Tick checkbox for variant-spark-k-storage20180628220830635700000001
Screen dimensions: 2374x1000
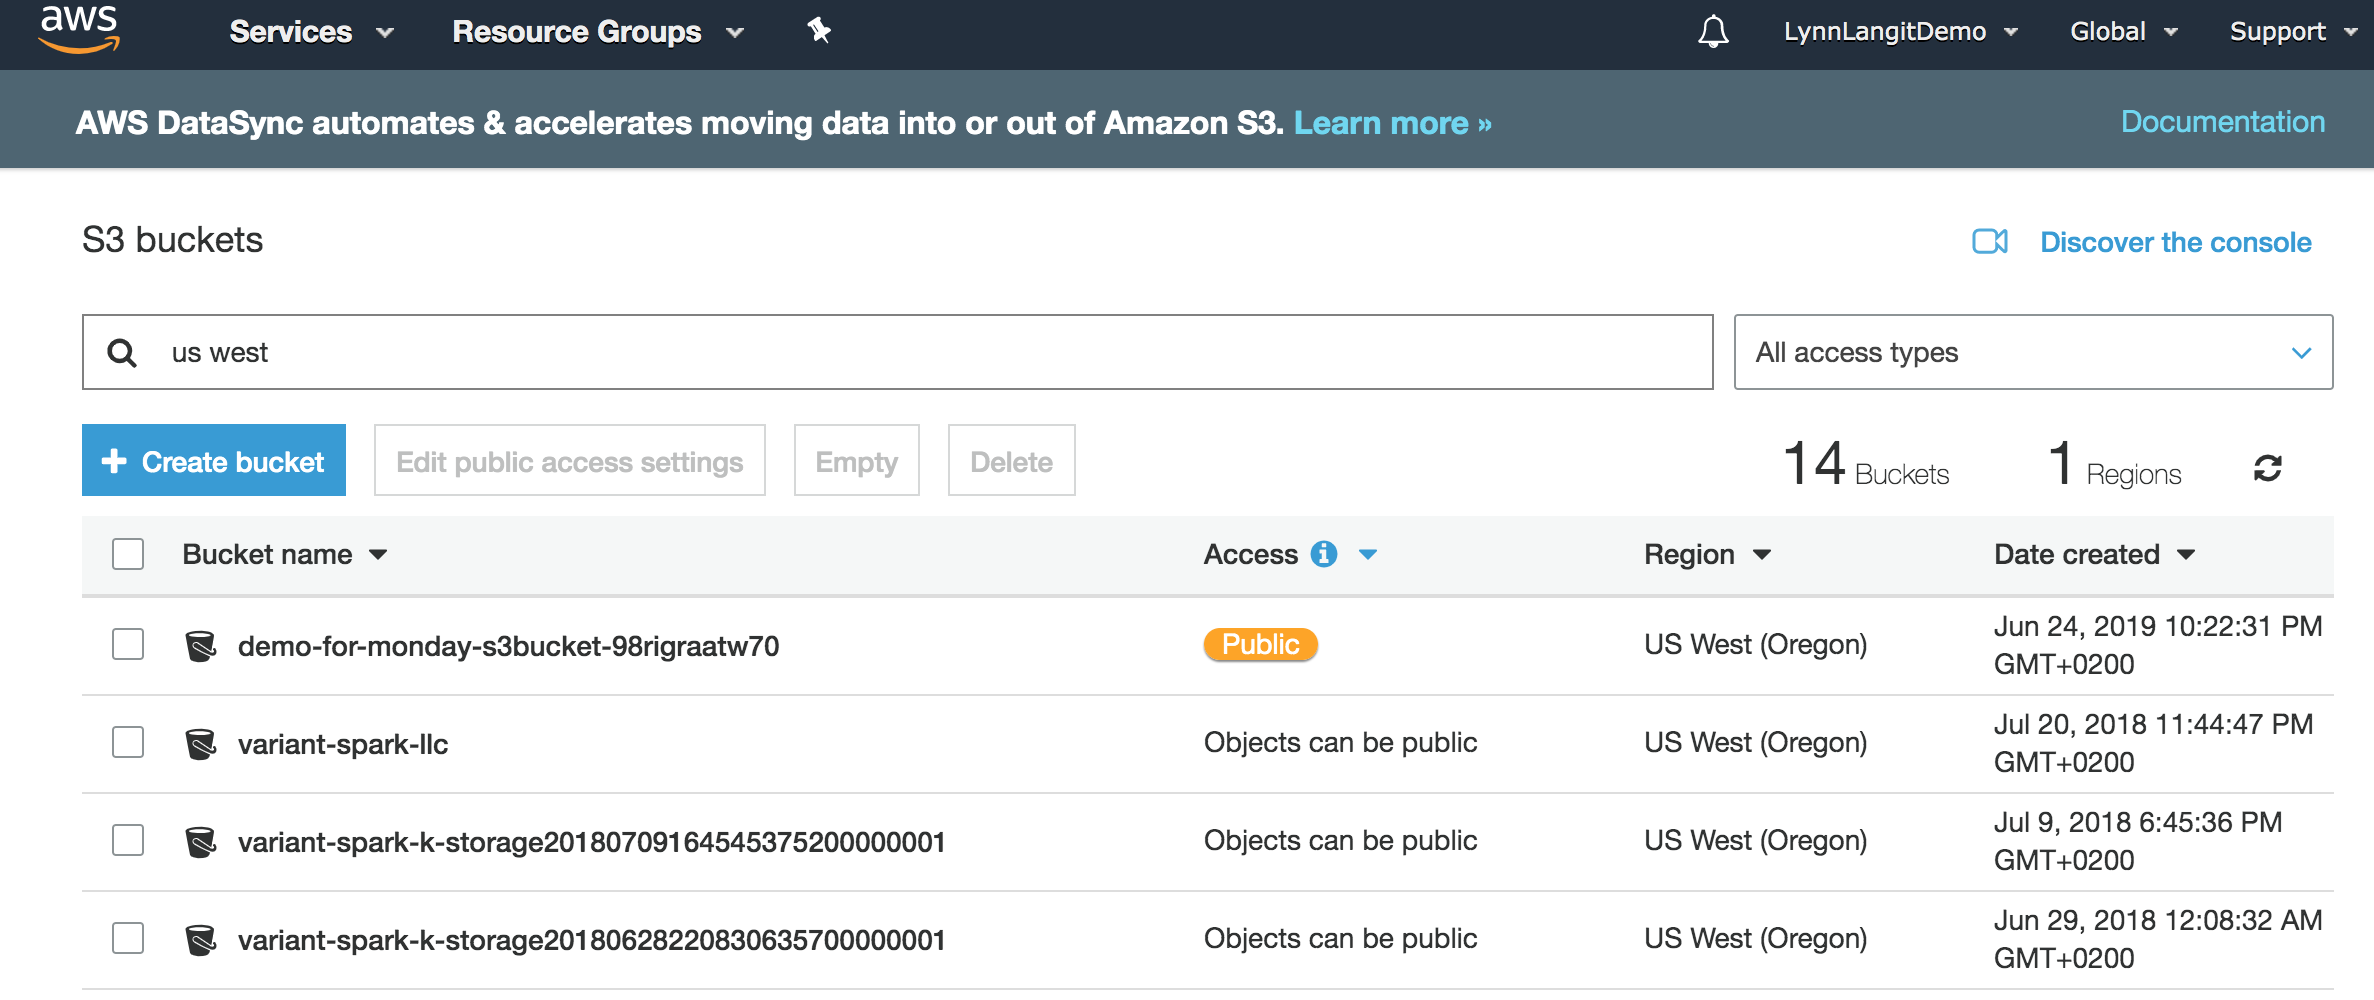[x=128, y=938]
